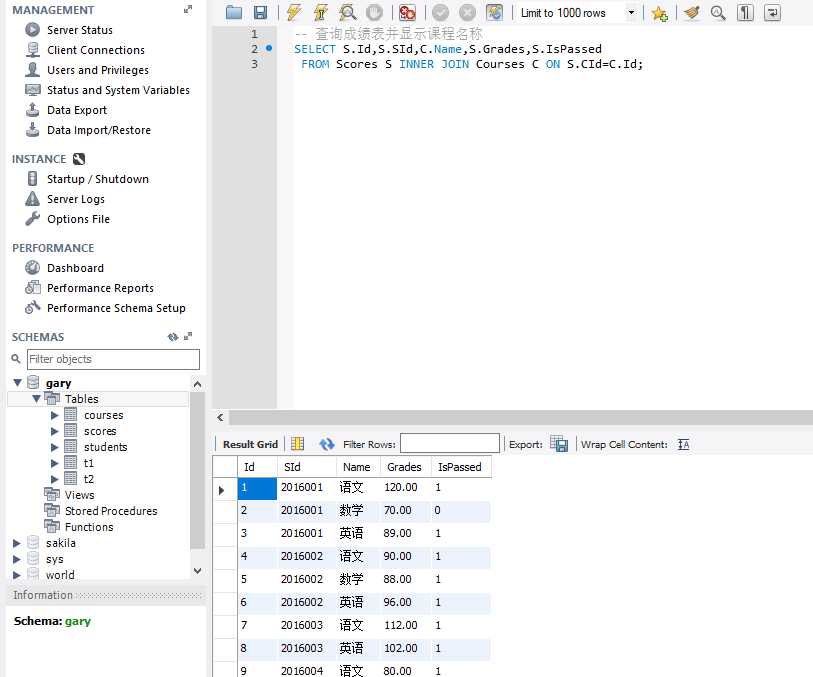Screen dimensions: 813x677
Task: Save snippet with star icon
Action: (660, 13)
